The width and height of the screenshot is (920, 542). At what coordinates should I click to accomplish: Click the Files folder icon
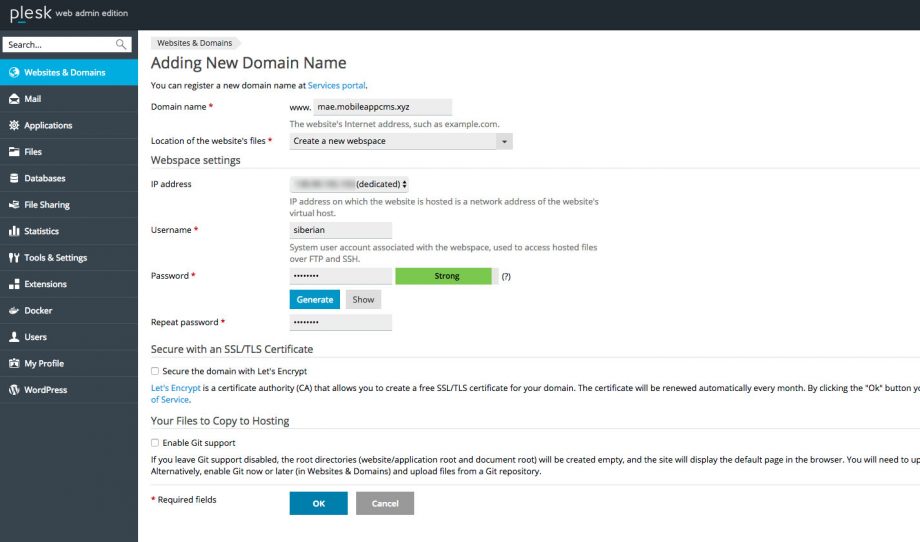pos(14,152)
